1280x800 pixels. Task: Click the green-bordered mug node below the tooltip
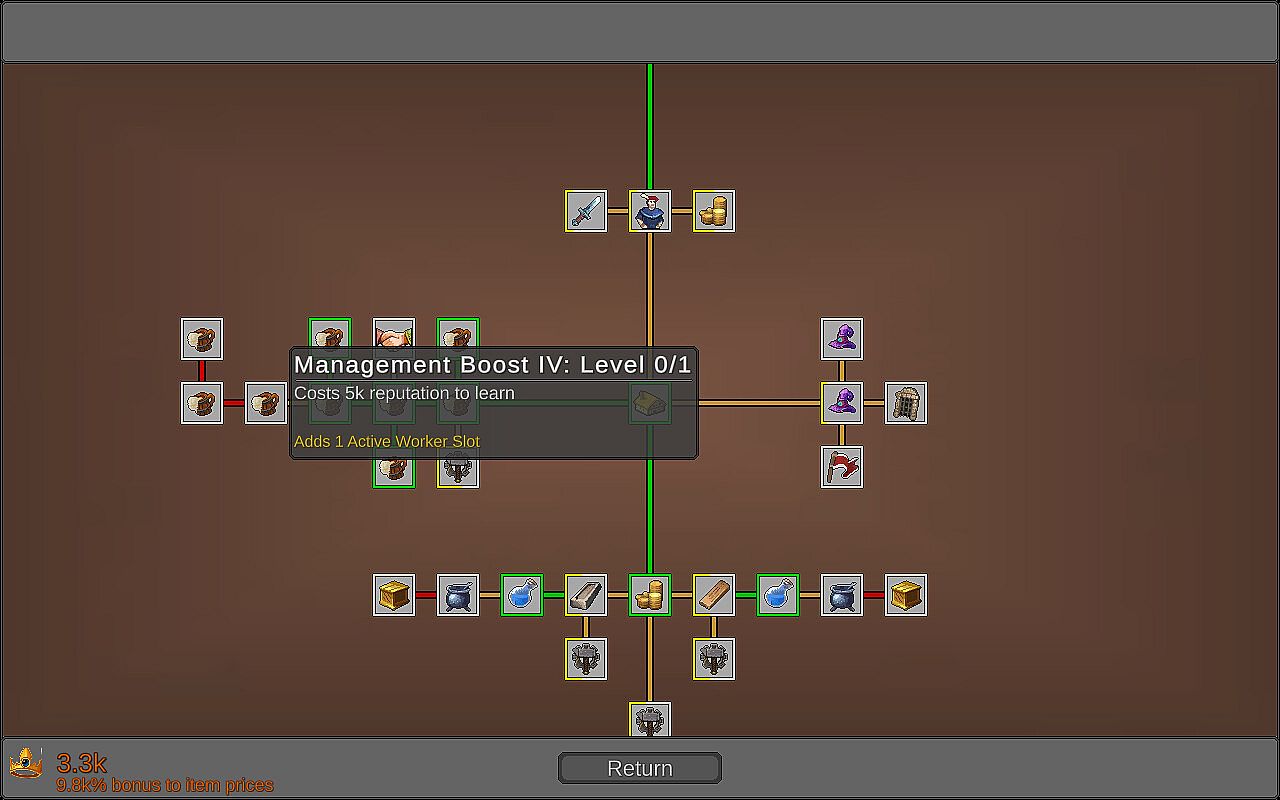tap(394, 473)
